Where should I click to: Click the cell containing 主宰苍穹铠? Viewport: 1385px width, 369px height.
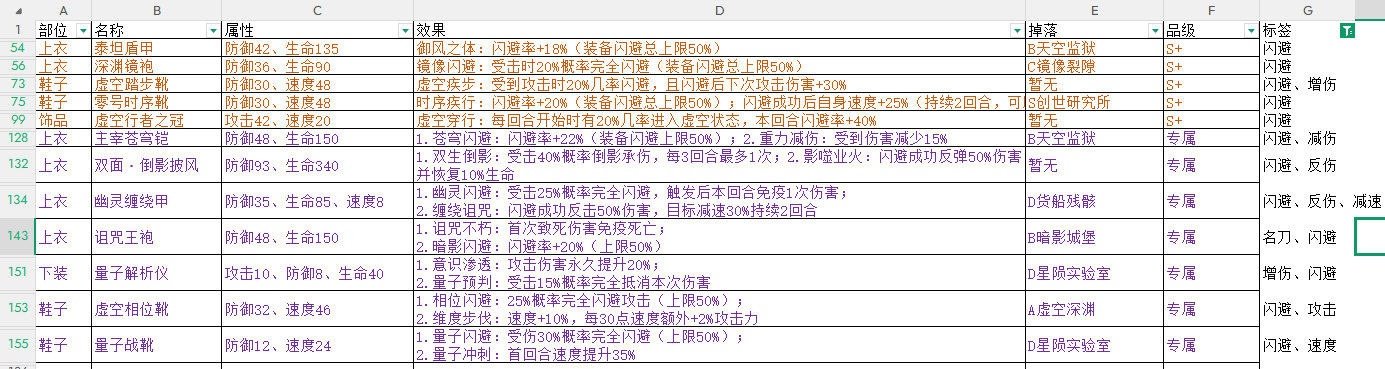coord(156,138)
